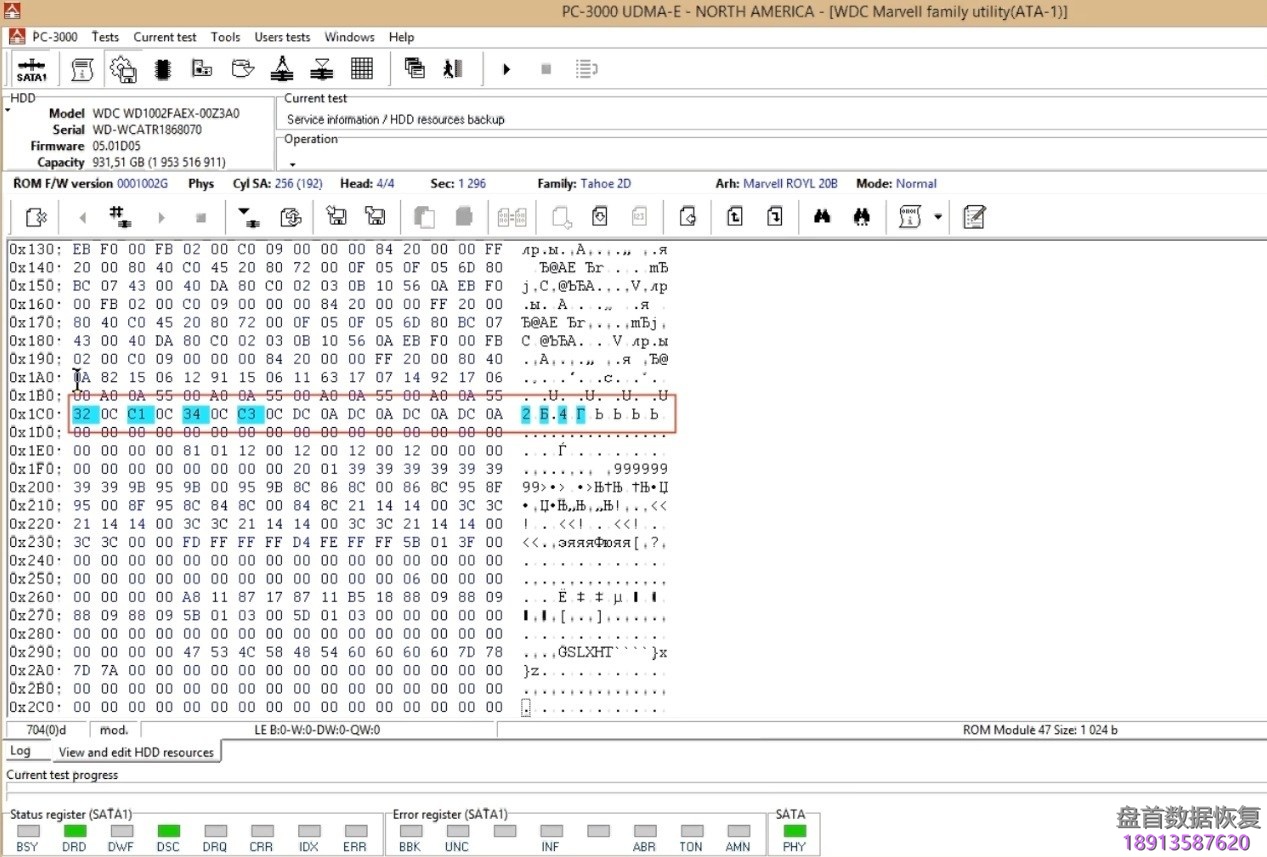Click the DRD status indicator
The width and height of the screenshot is (1267, 857).
coord(74,831)
